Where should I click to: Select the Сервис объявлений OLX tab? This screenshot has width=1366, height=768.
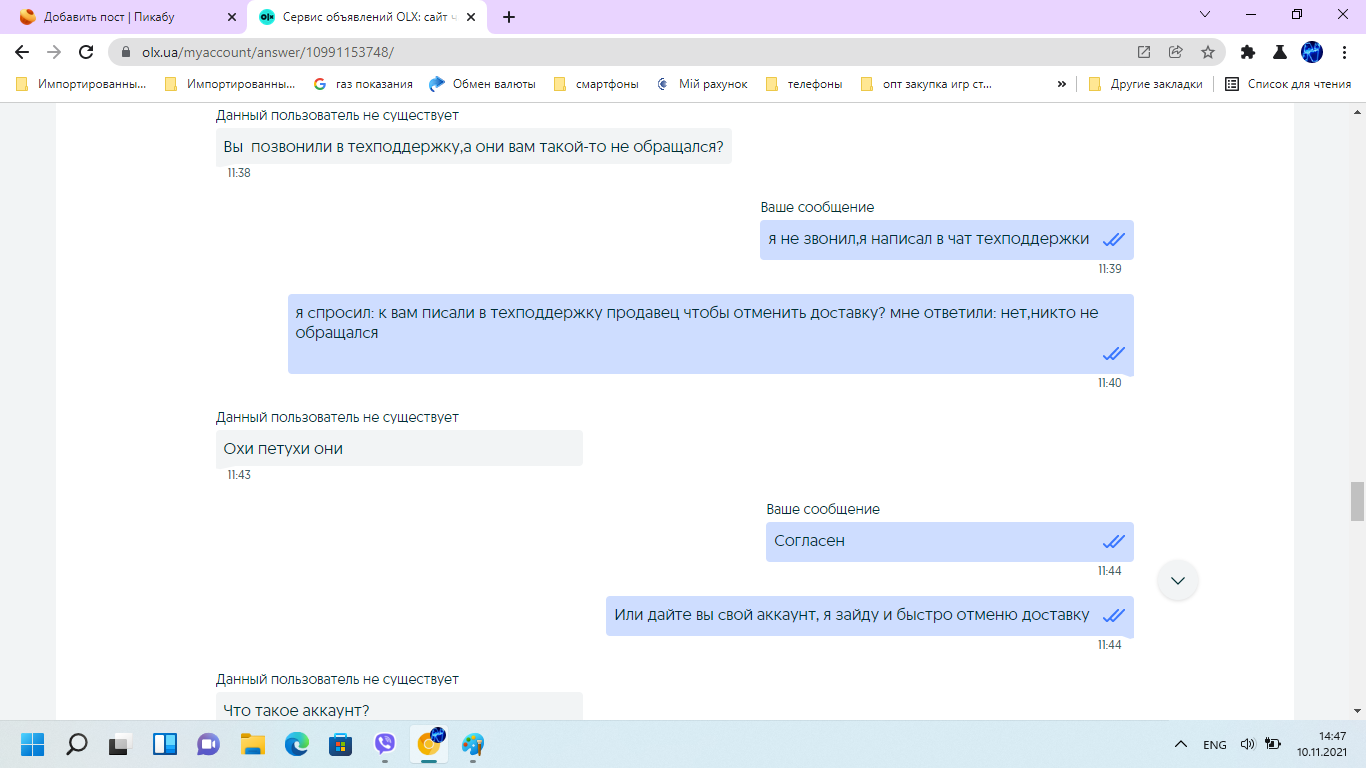tap(366, 17)
